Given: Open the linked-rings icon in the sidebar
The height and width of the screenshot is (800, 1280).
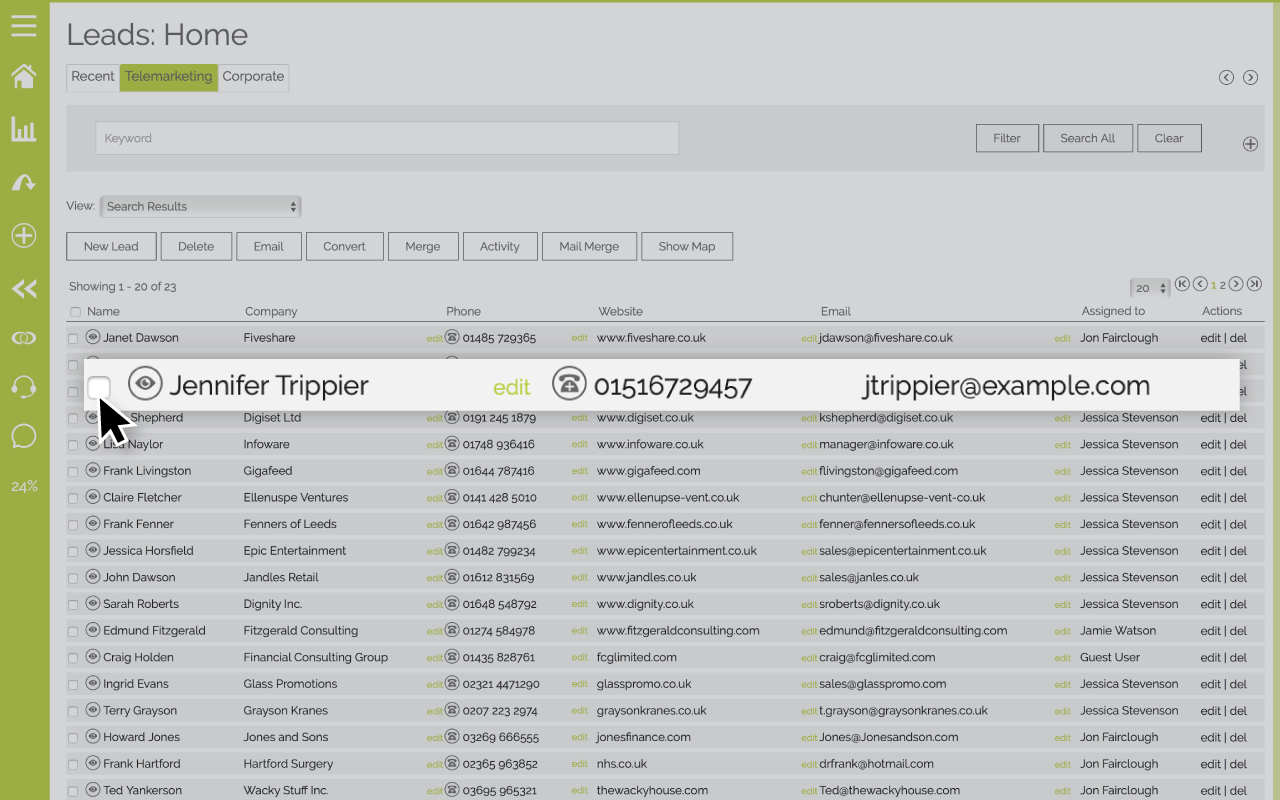Looking at the screenshot, I should tap(23, 337).
